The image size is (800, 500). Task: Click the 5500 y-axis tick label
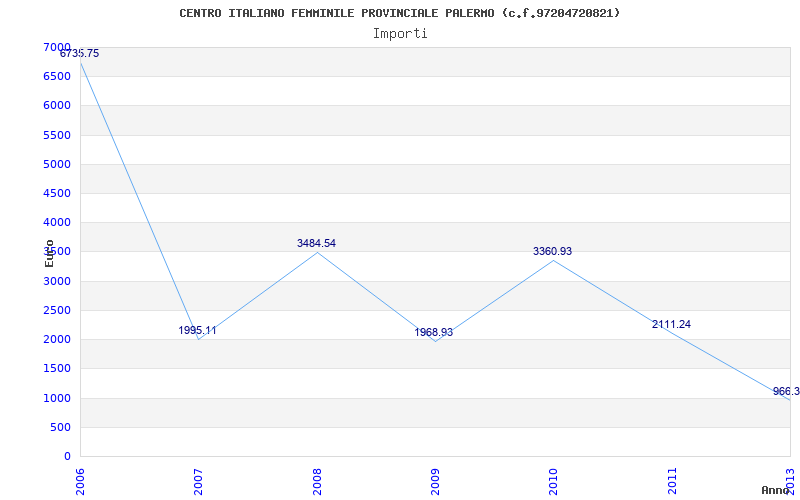[57, 135]
